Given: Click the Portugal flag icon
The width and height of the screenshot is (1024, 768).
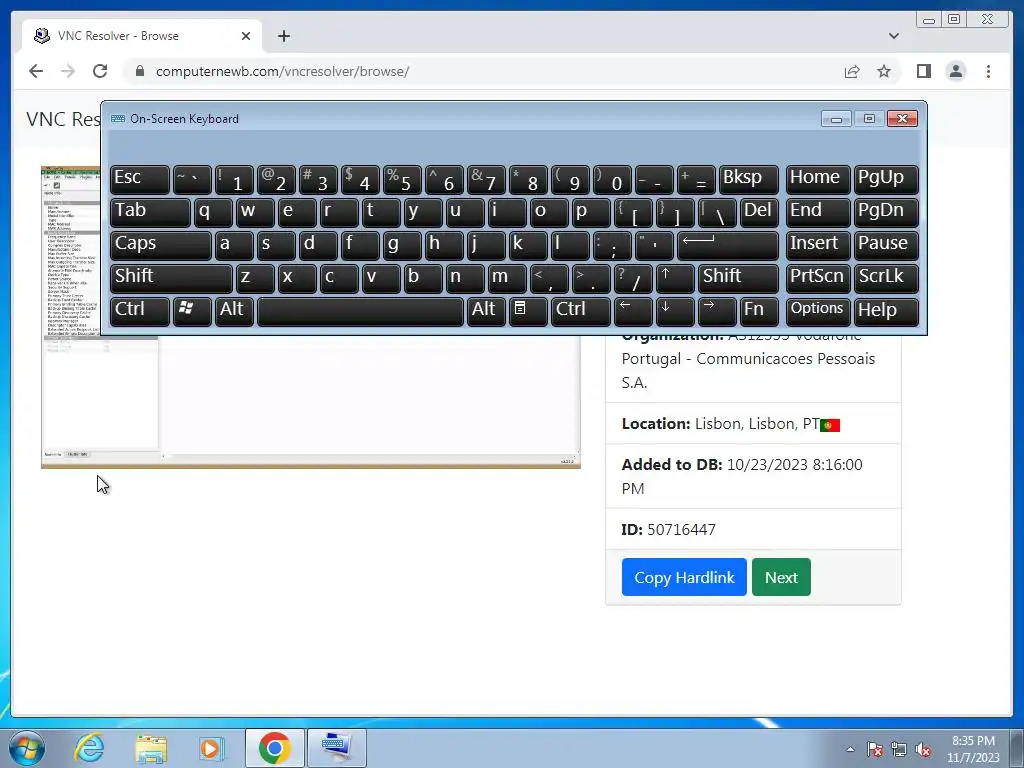Looking at the screenshot, I should (x=830, y=425).
